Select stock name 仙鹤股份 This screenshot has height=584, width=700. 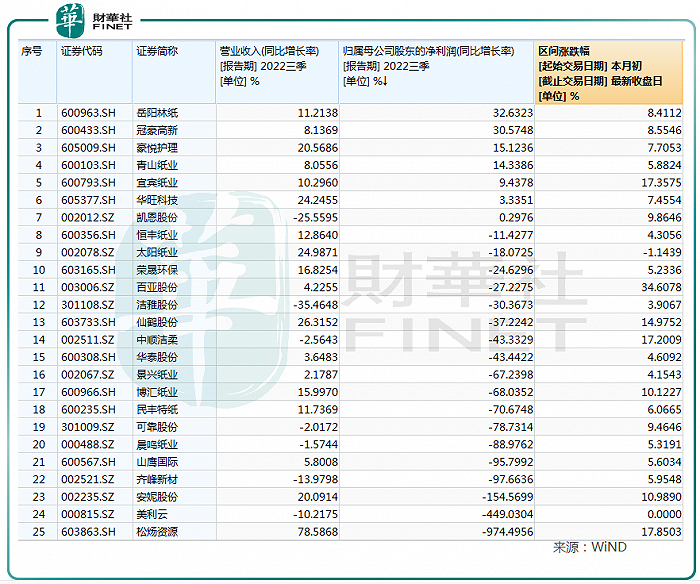157,322
